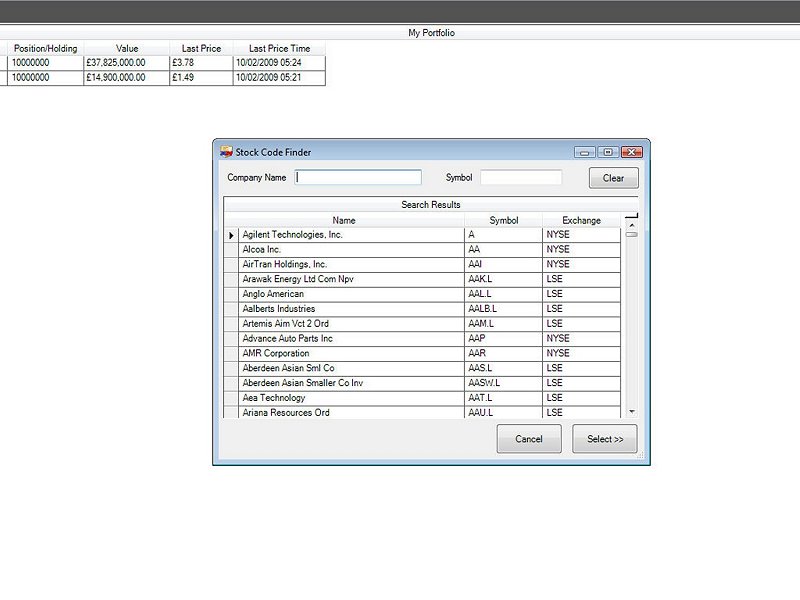Click the symbol cell AAP

point(504,338)
